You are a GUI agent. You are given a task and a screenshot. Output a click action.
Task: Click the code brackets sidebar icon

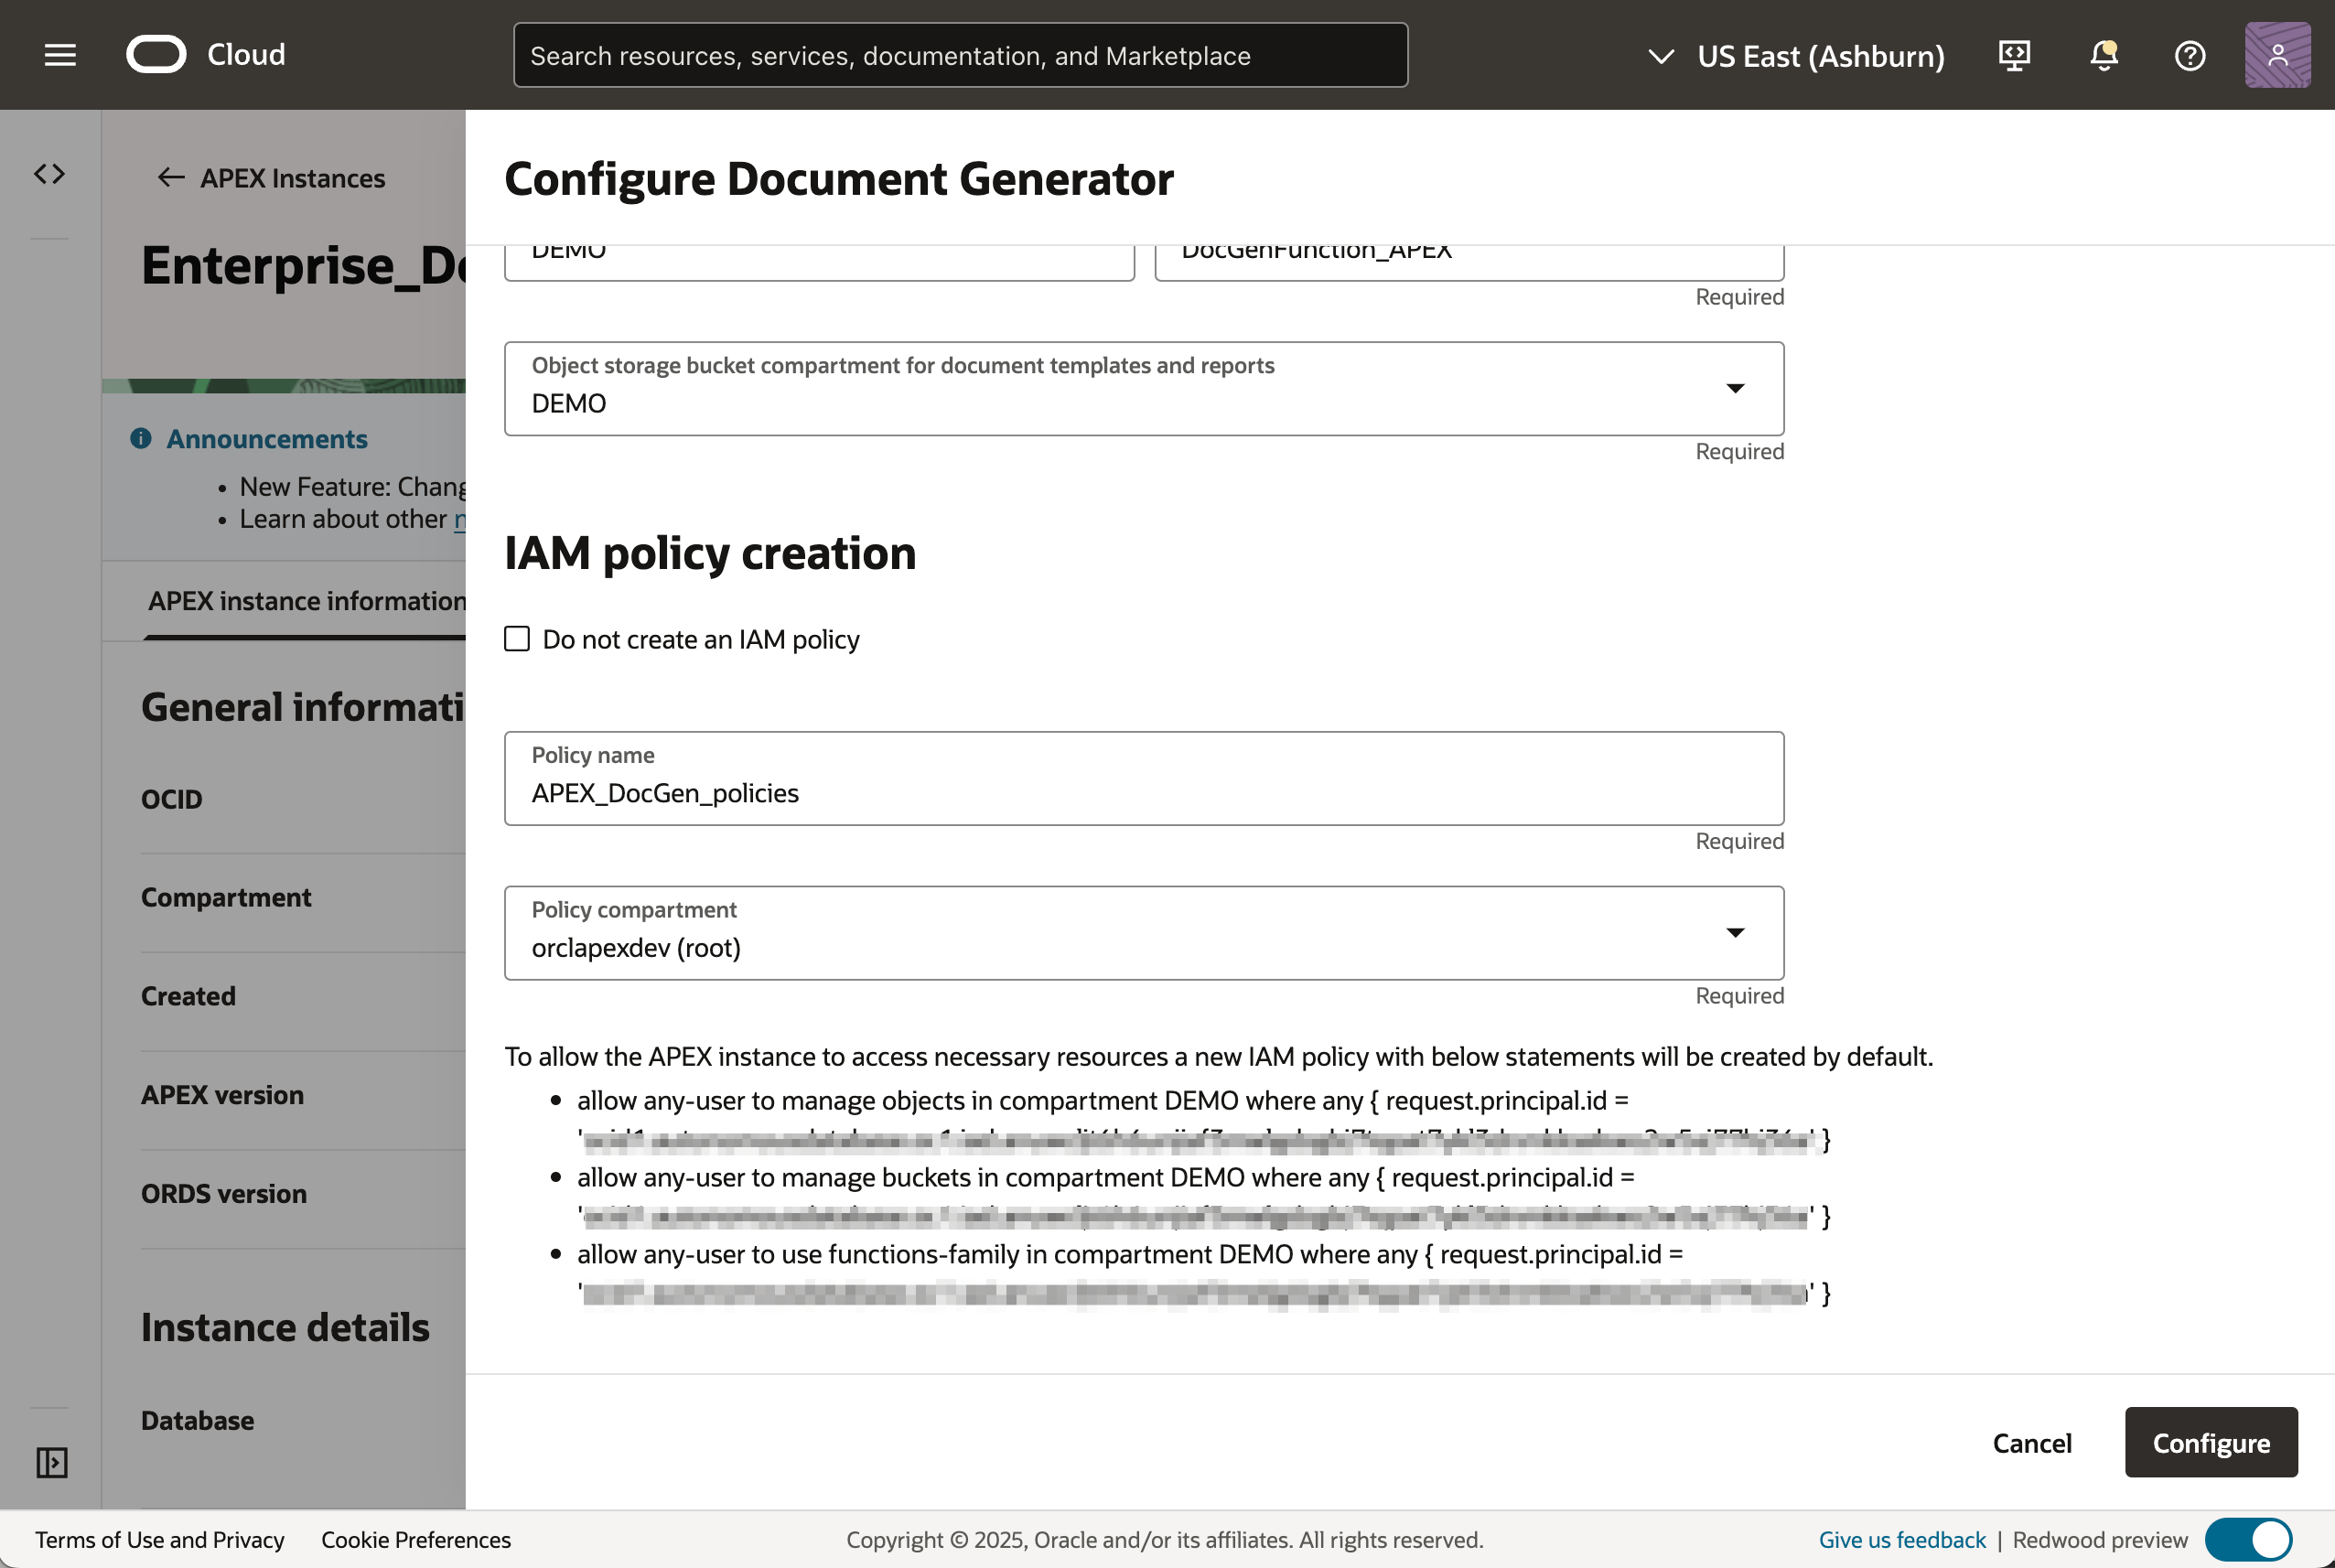click(50, 174)
